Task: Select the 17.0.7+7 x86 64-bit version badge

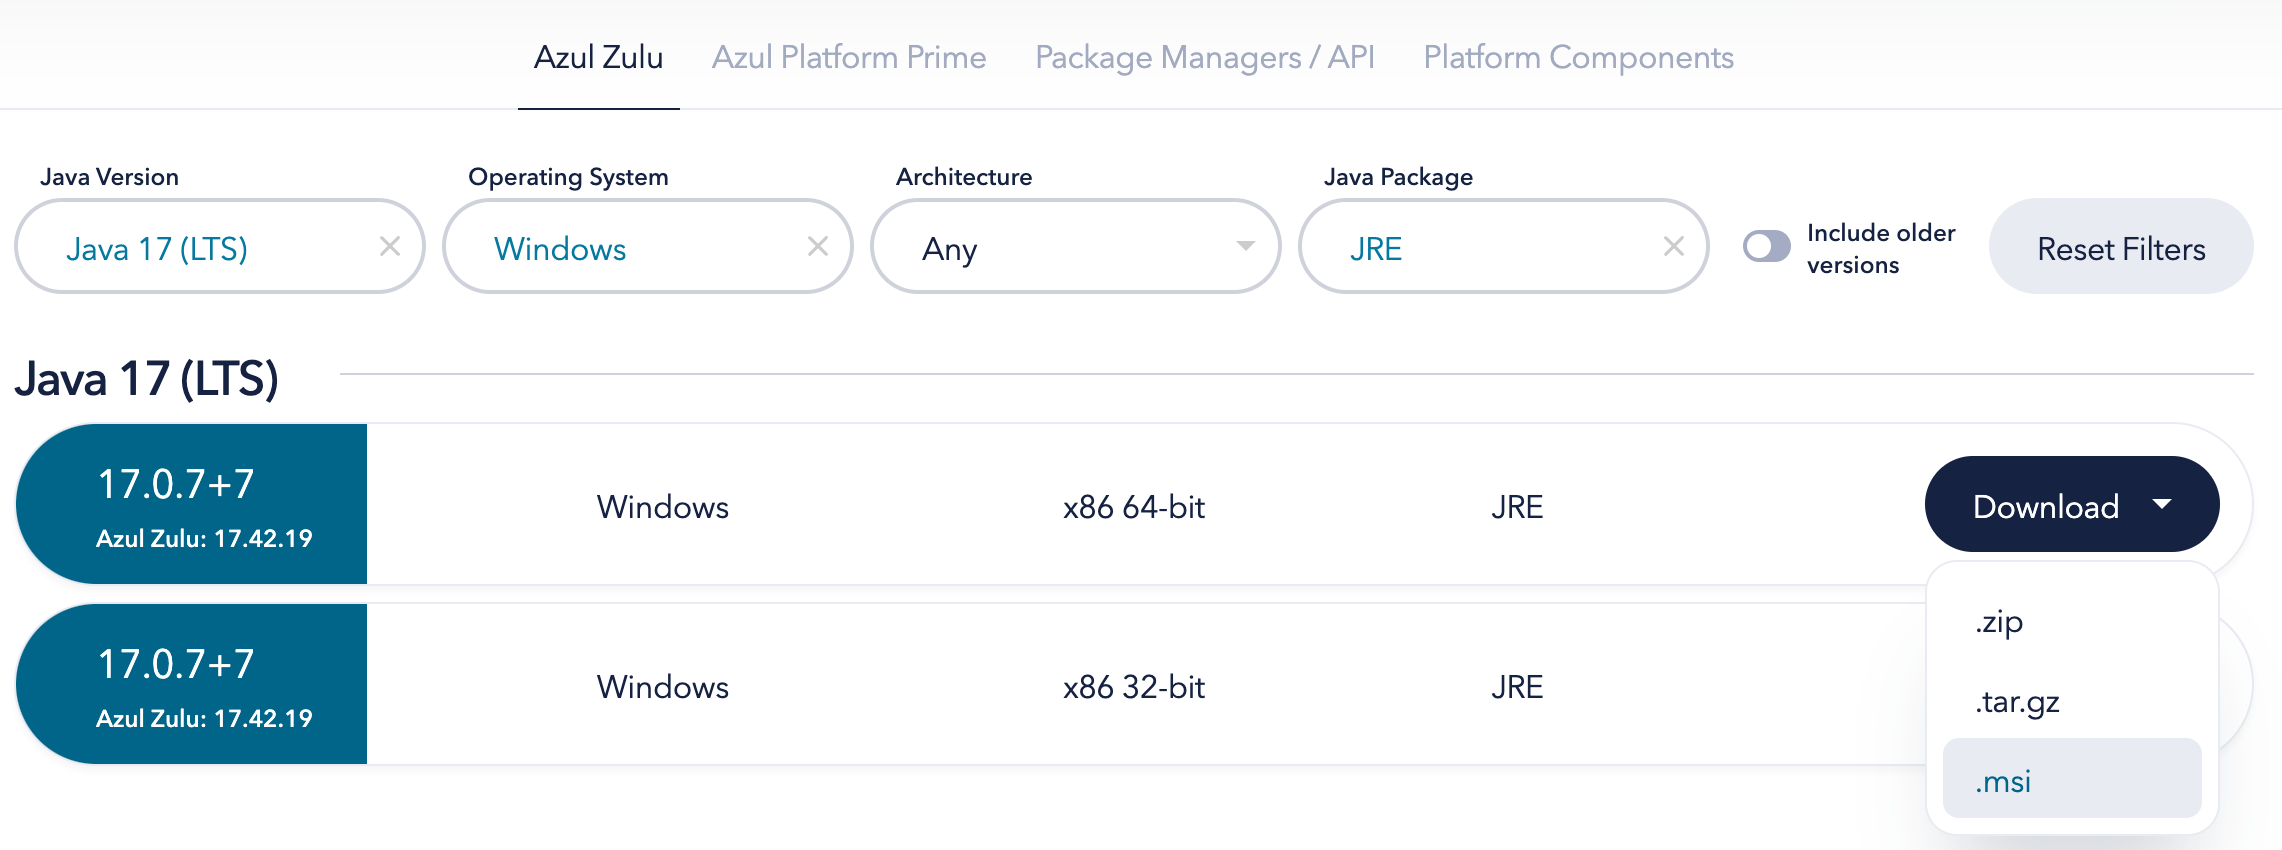Action: (x=192, y=504)
